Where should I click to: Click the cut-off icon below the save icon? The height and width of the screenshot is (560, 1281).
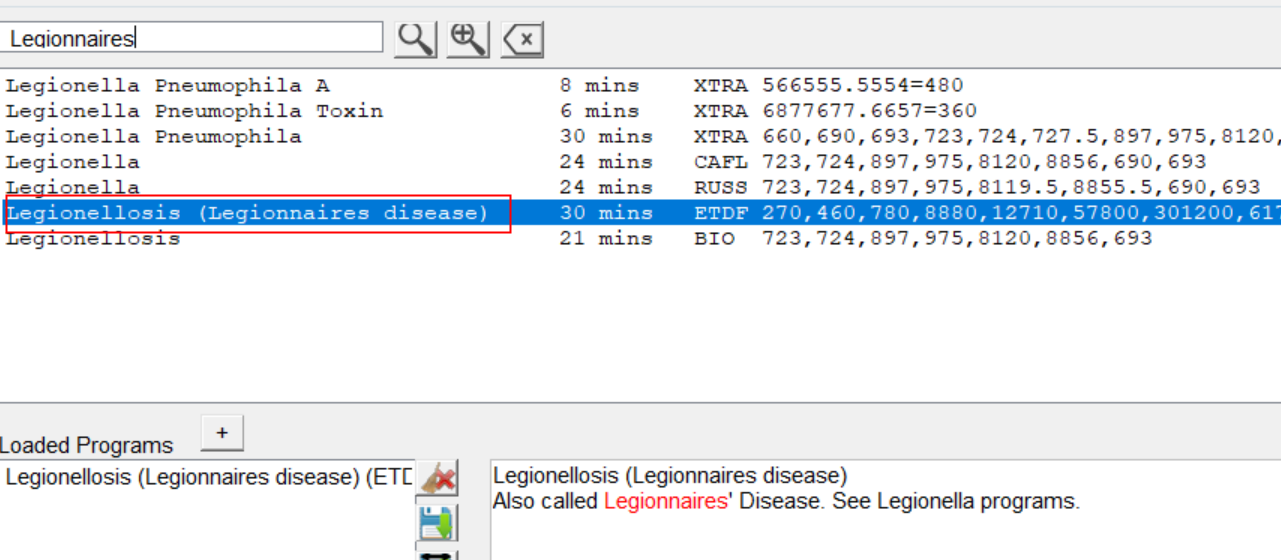[x=437, y=554]
